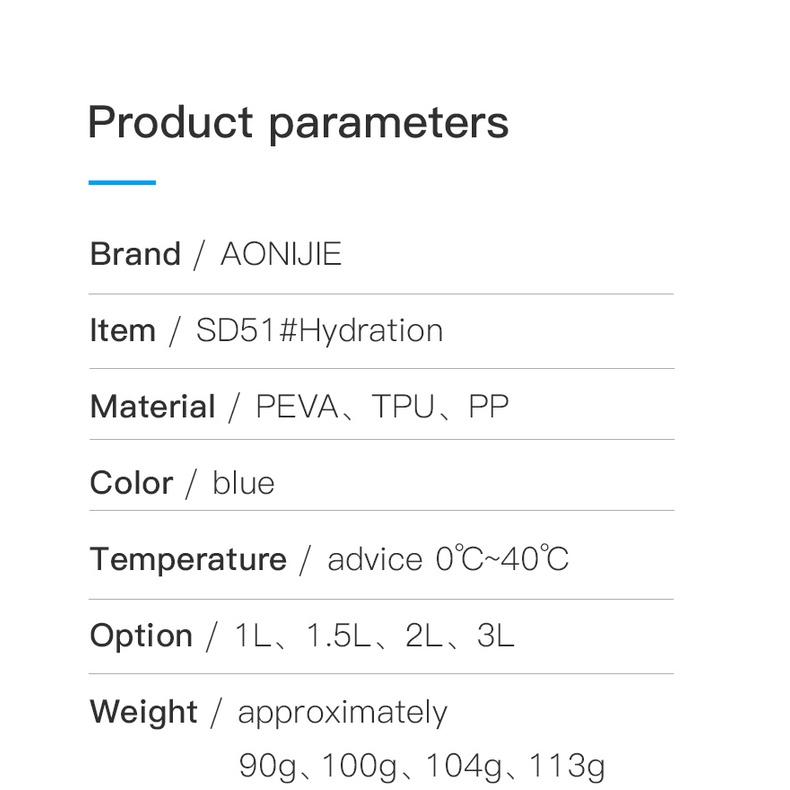Click the approximately text
Image resolution: width=790 pixels, height=790 pixels.
tap(343, 713)
